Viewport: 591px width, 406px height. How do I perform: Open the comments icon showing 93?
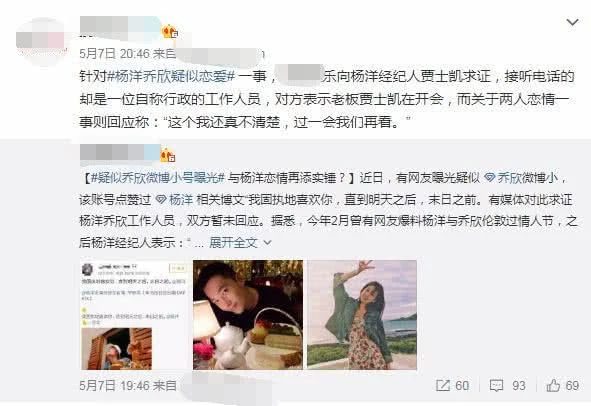pyautogui.click(x=496, y=385)
